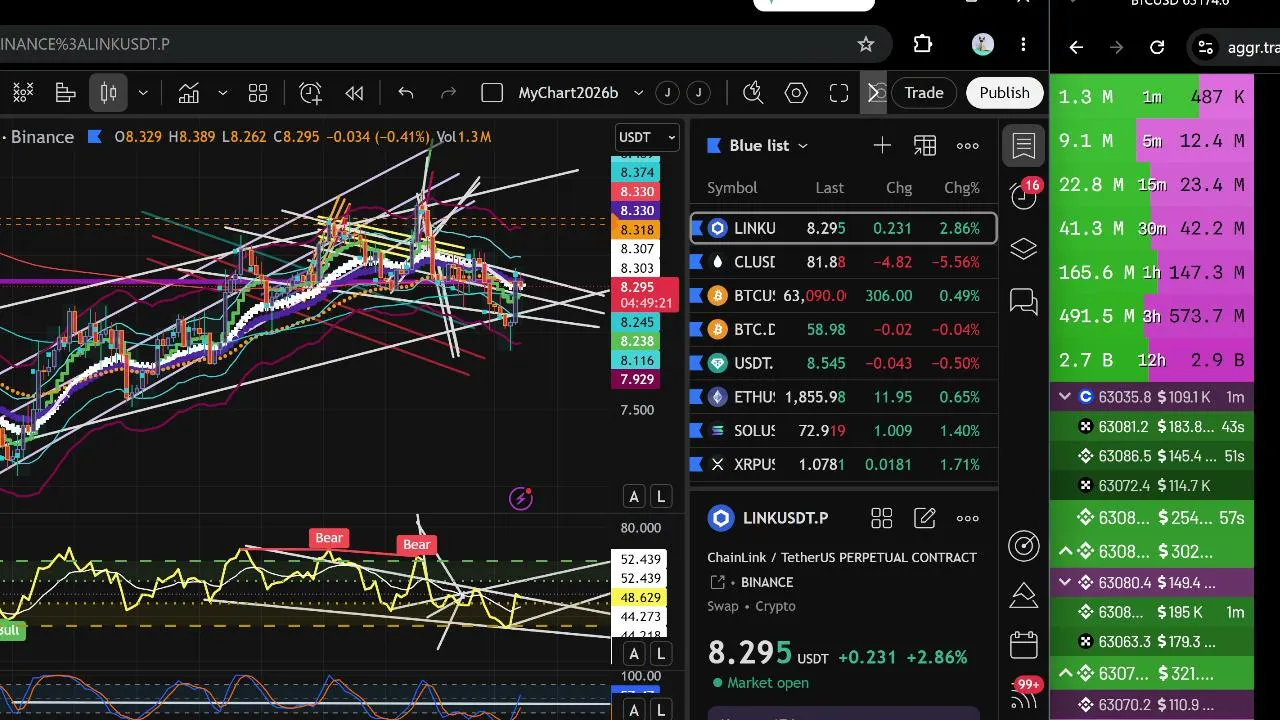Screen dimensions: 1280x720
Task: Expand 6308 $302 trade group in aggr
Action: click(1066, 551)
